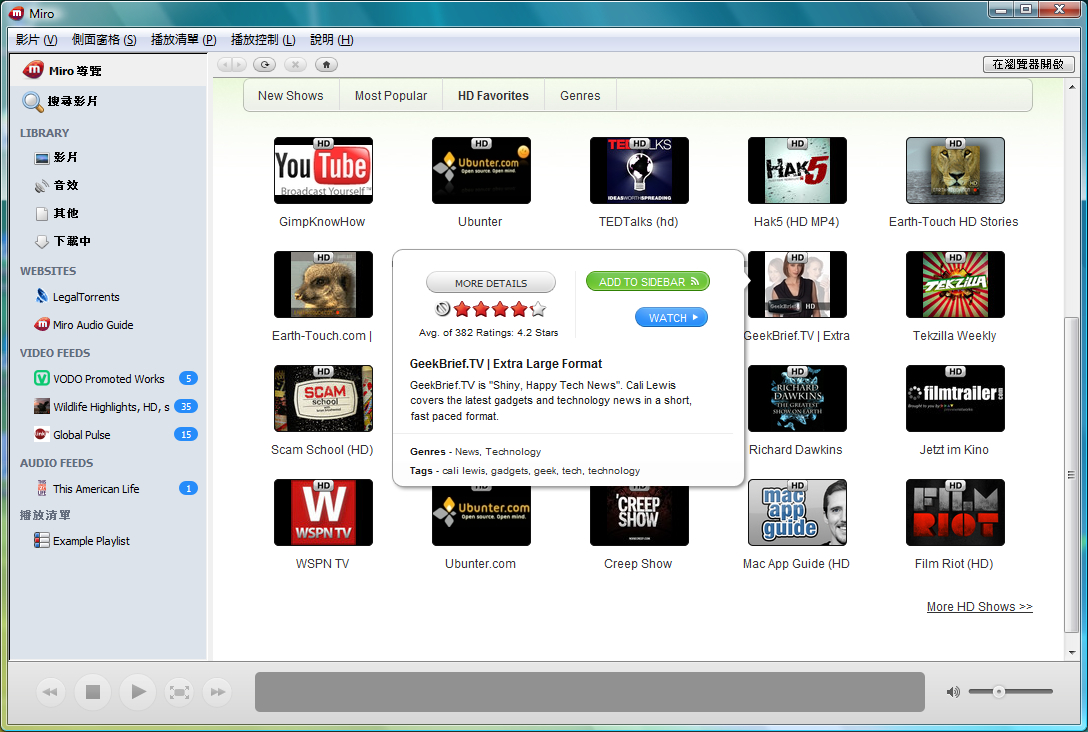Open the Earth-Touch.com meerkat thumbnail
This screenshot has width=1088, height=732.
pos(323,284)
